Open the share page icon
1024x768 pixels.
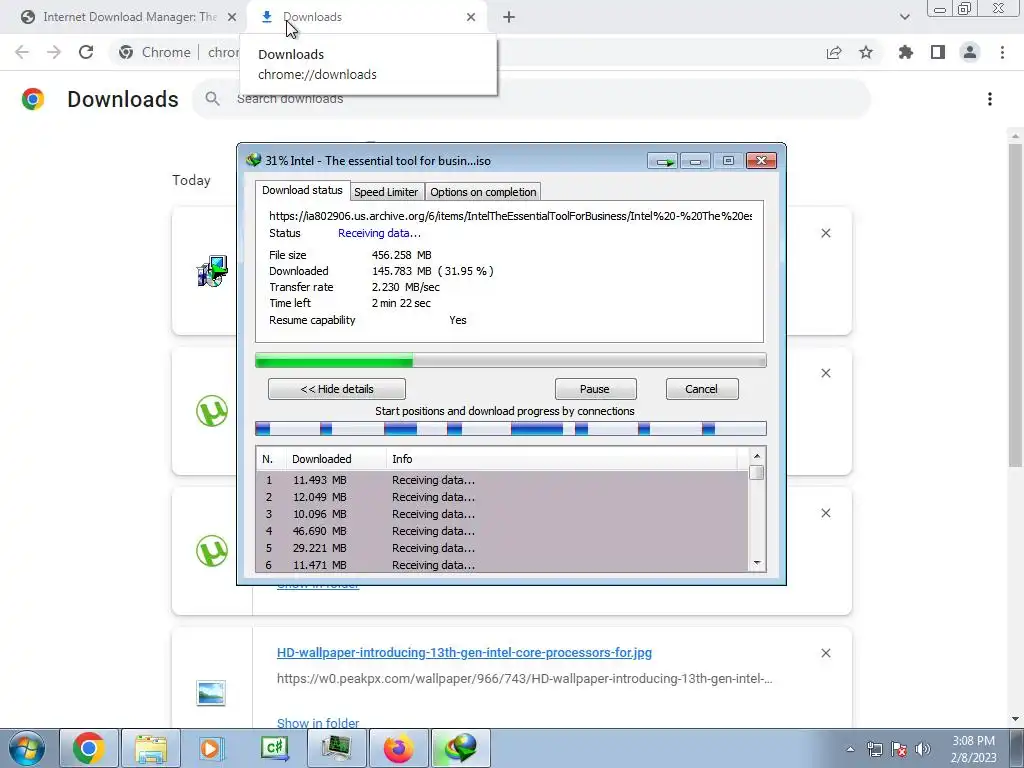click(x=834, y=52)
